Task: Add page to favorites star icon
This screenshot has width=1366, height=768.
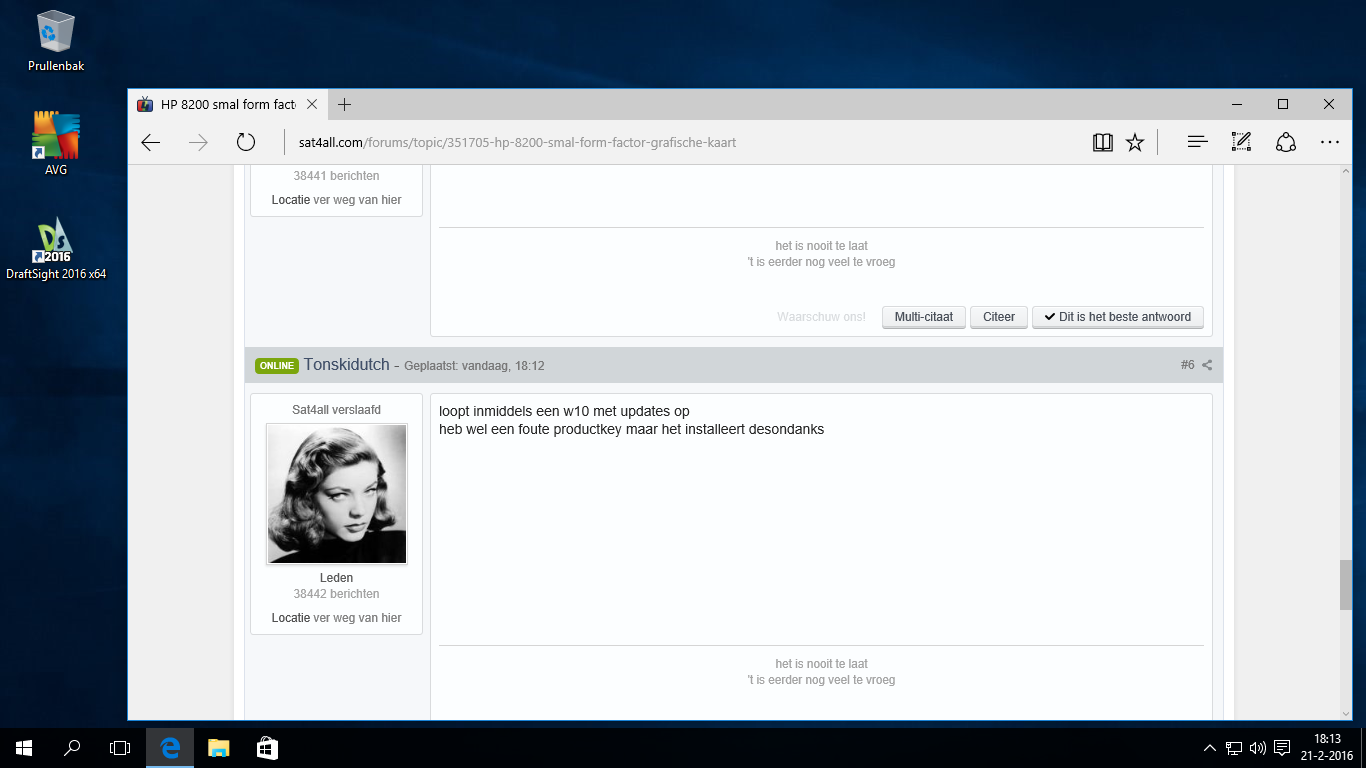Action: [1135, 143]
